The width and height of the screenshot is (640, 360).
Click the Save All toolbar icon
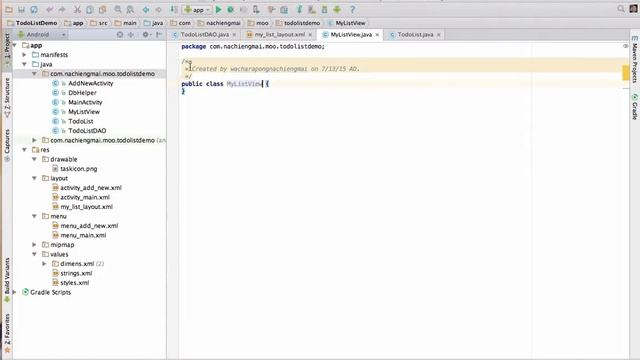point(21,9)
